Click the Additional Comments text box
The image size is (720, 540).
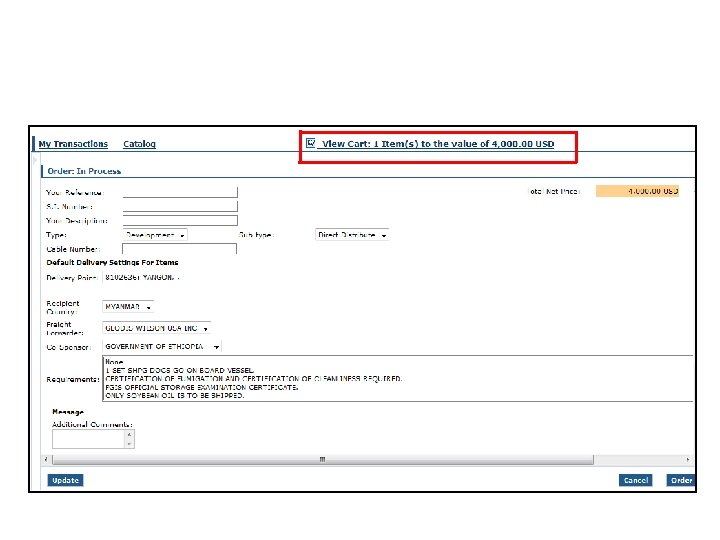pyautogui.click(x=89, y=439)
